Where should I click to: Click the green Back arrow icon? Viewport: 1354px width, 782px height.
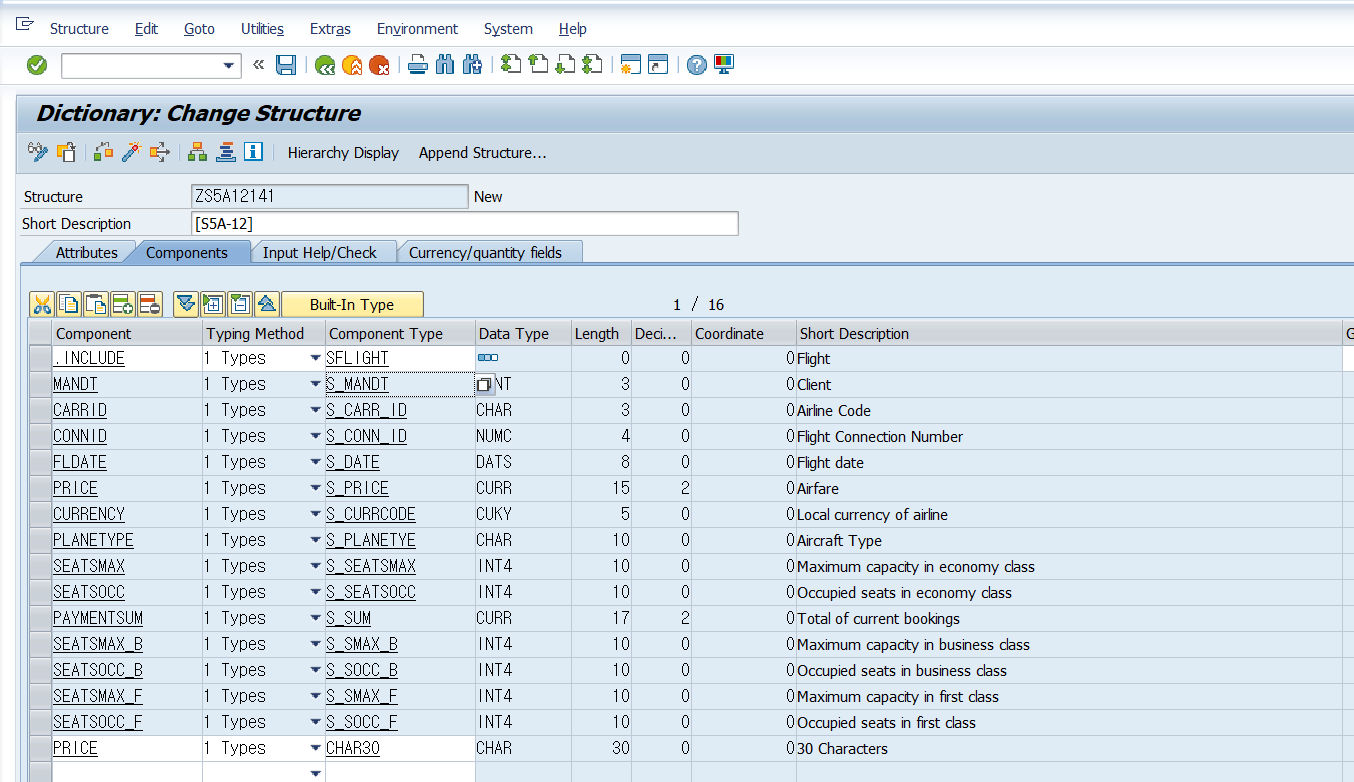coord(324,65)
